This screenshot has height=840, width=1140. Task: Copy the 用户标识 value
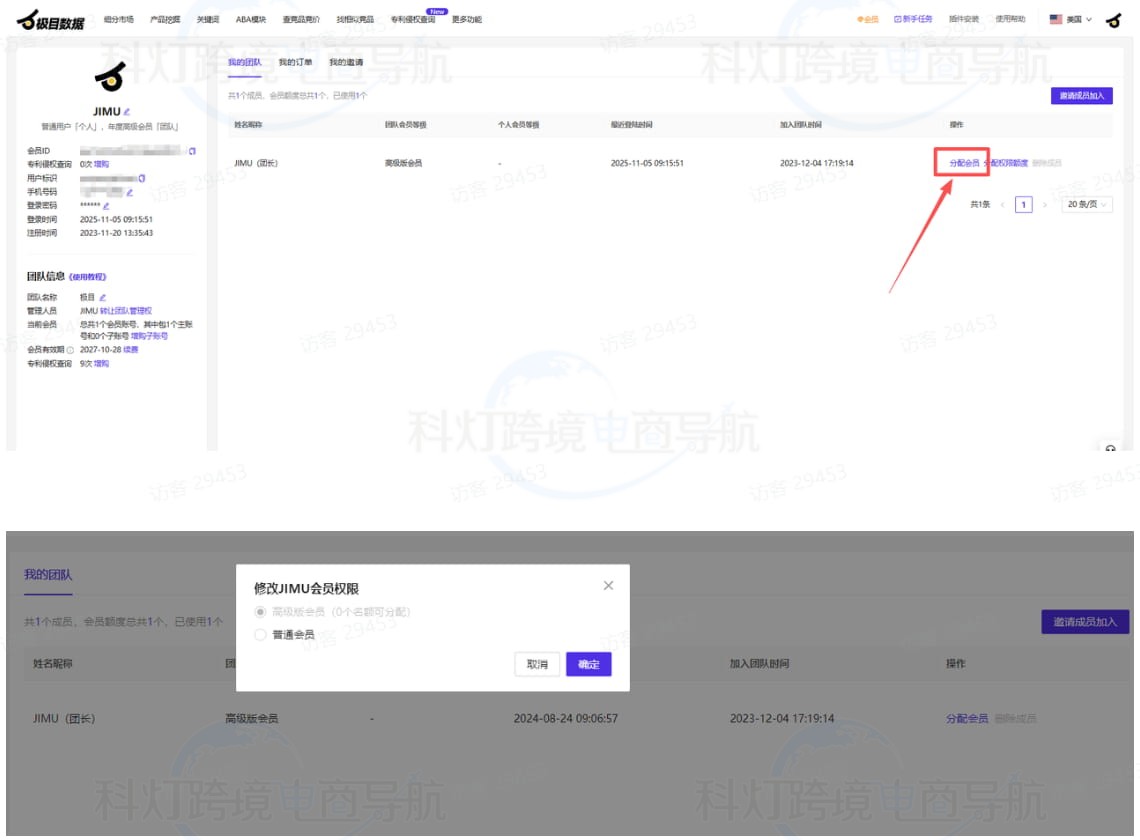[142, 178]
